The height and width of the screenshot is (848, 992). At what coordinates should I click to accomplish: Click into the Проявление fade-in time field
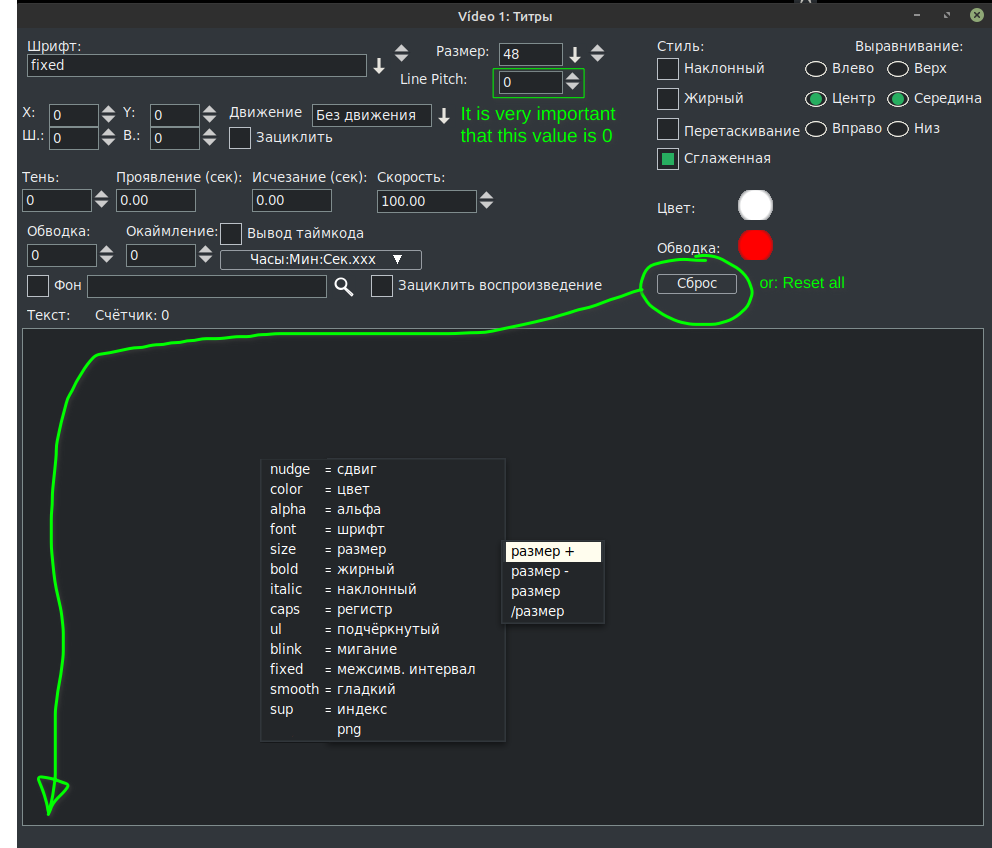coord(177,201)
